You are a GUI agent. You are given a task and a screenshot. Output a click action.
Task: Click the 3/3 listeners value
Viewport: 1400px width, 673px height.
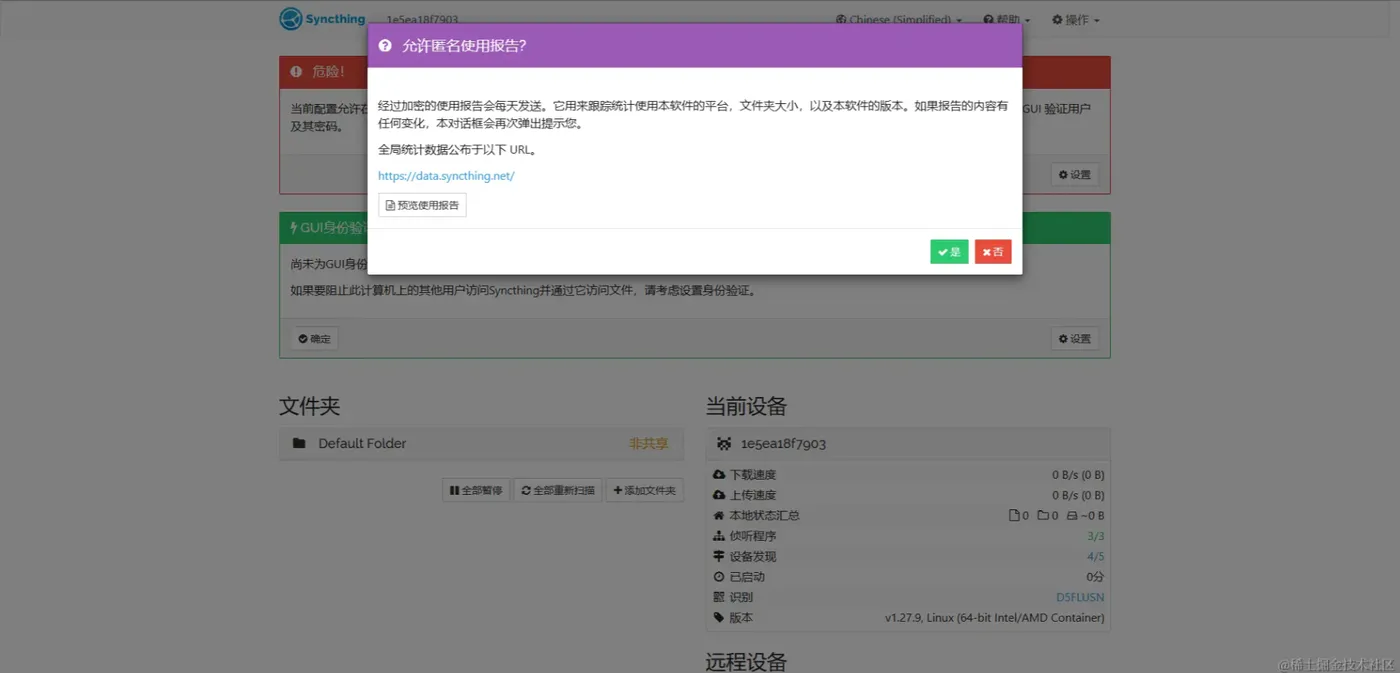pos(1095,537)
